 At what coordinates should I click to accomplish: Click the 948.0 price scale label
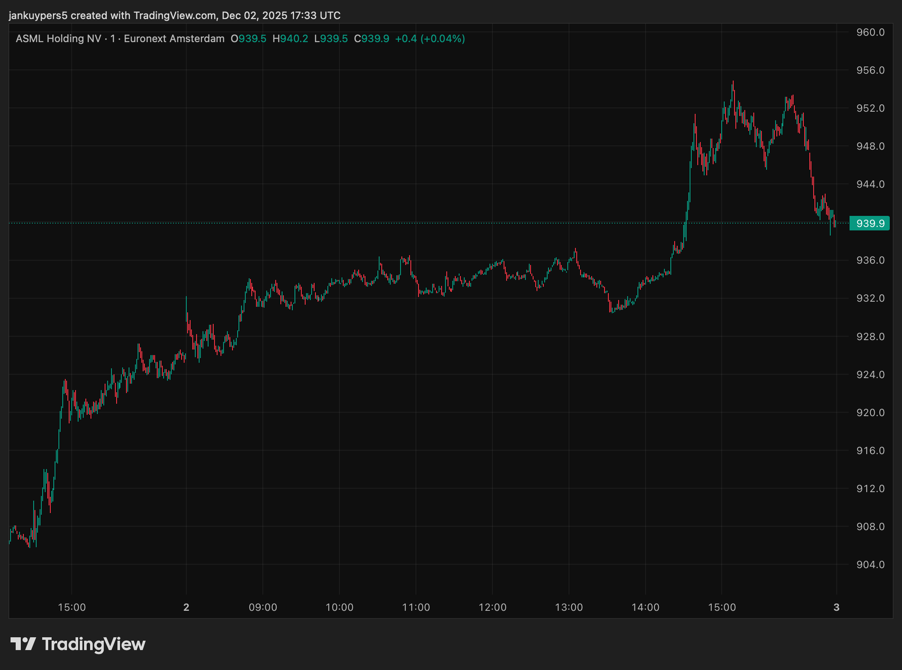click(x=870, y=146)
